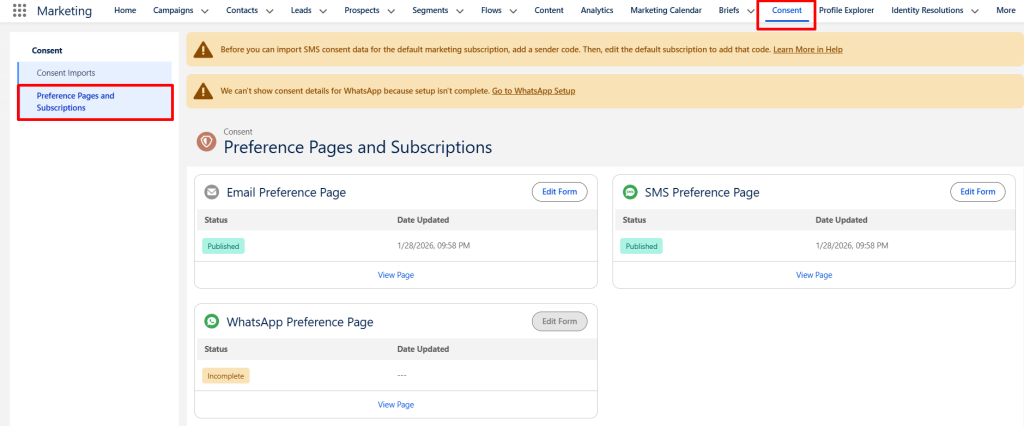Viewport: 1024px width, 426px height.
Task: Select Preference Pages and Subscriptions in sidebar
Action: coord(95,102)
